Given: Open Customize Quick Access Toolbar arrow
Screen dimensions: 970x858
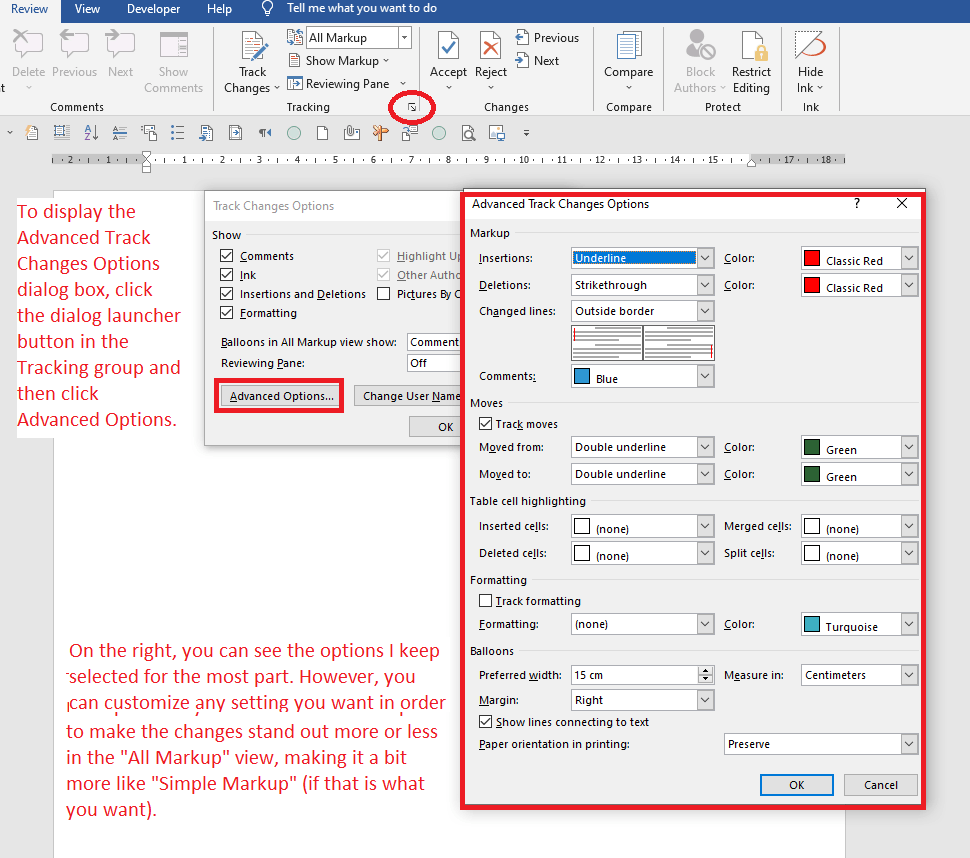Looking at the screenshot, I should click(x=526, y=133).
